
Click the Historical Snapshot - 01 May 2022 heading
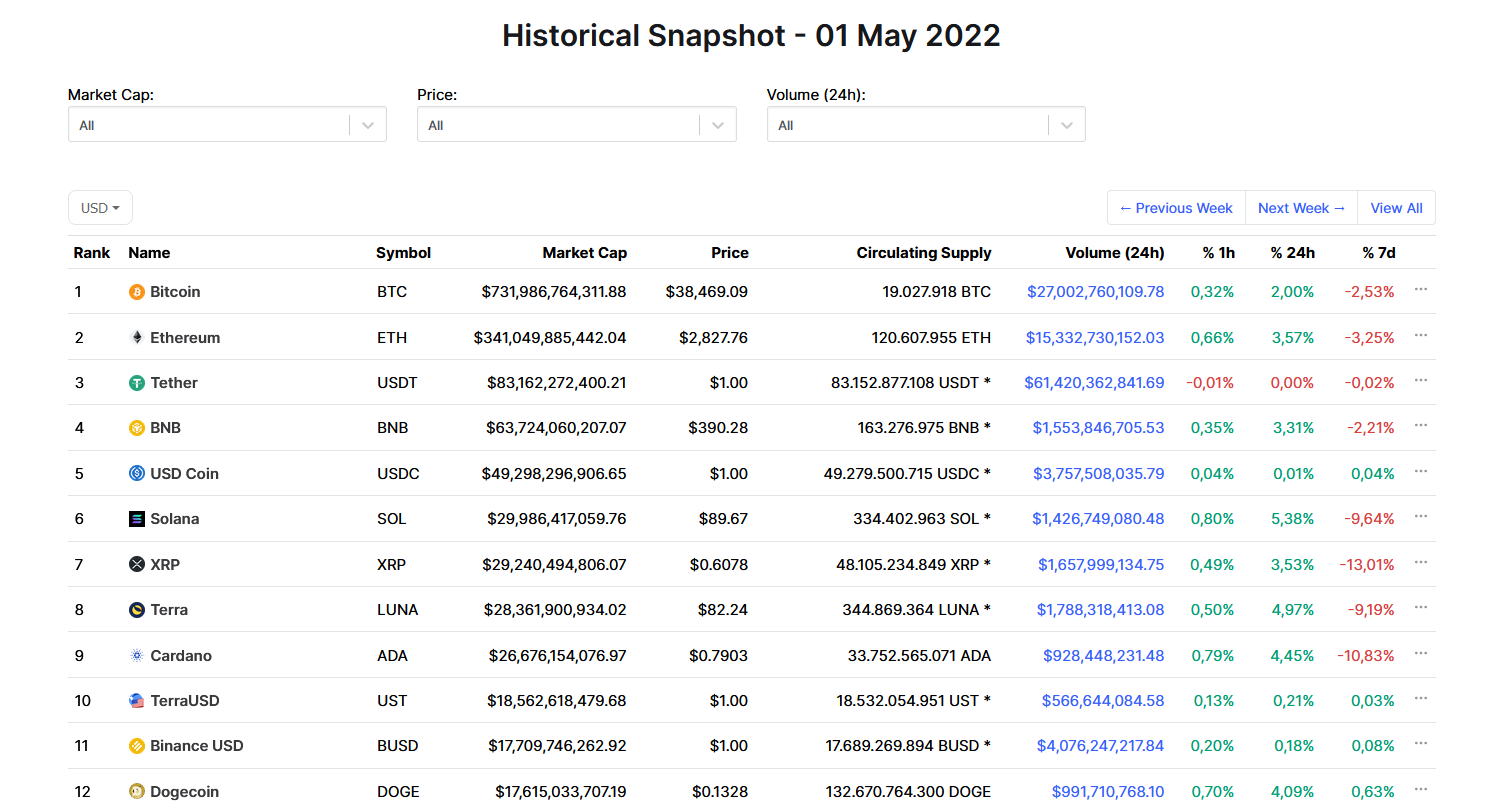(751, 36)
